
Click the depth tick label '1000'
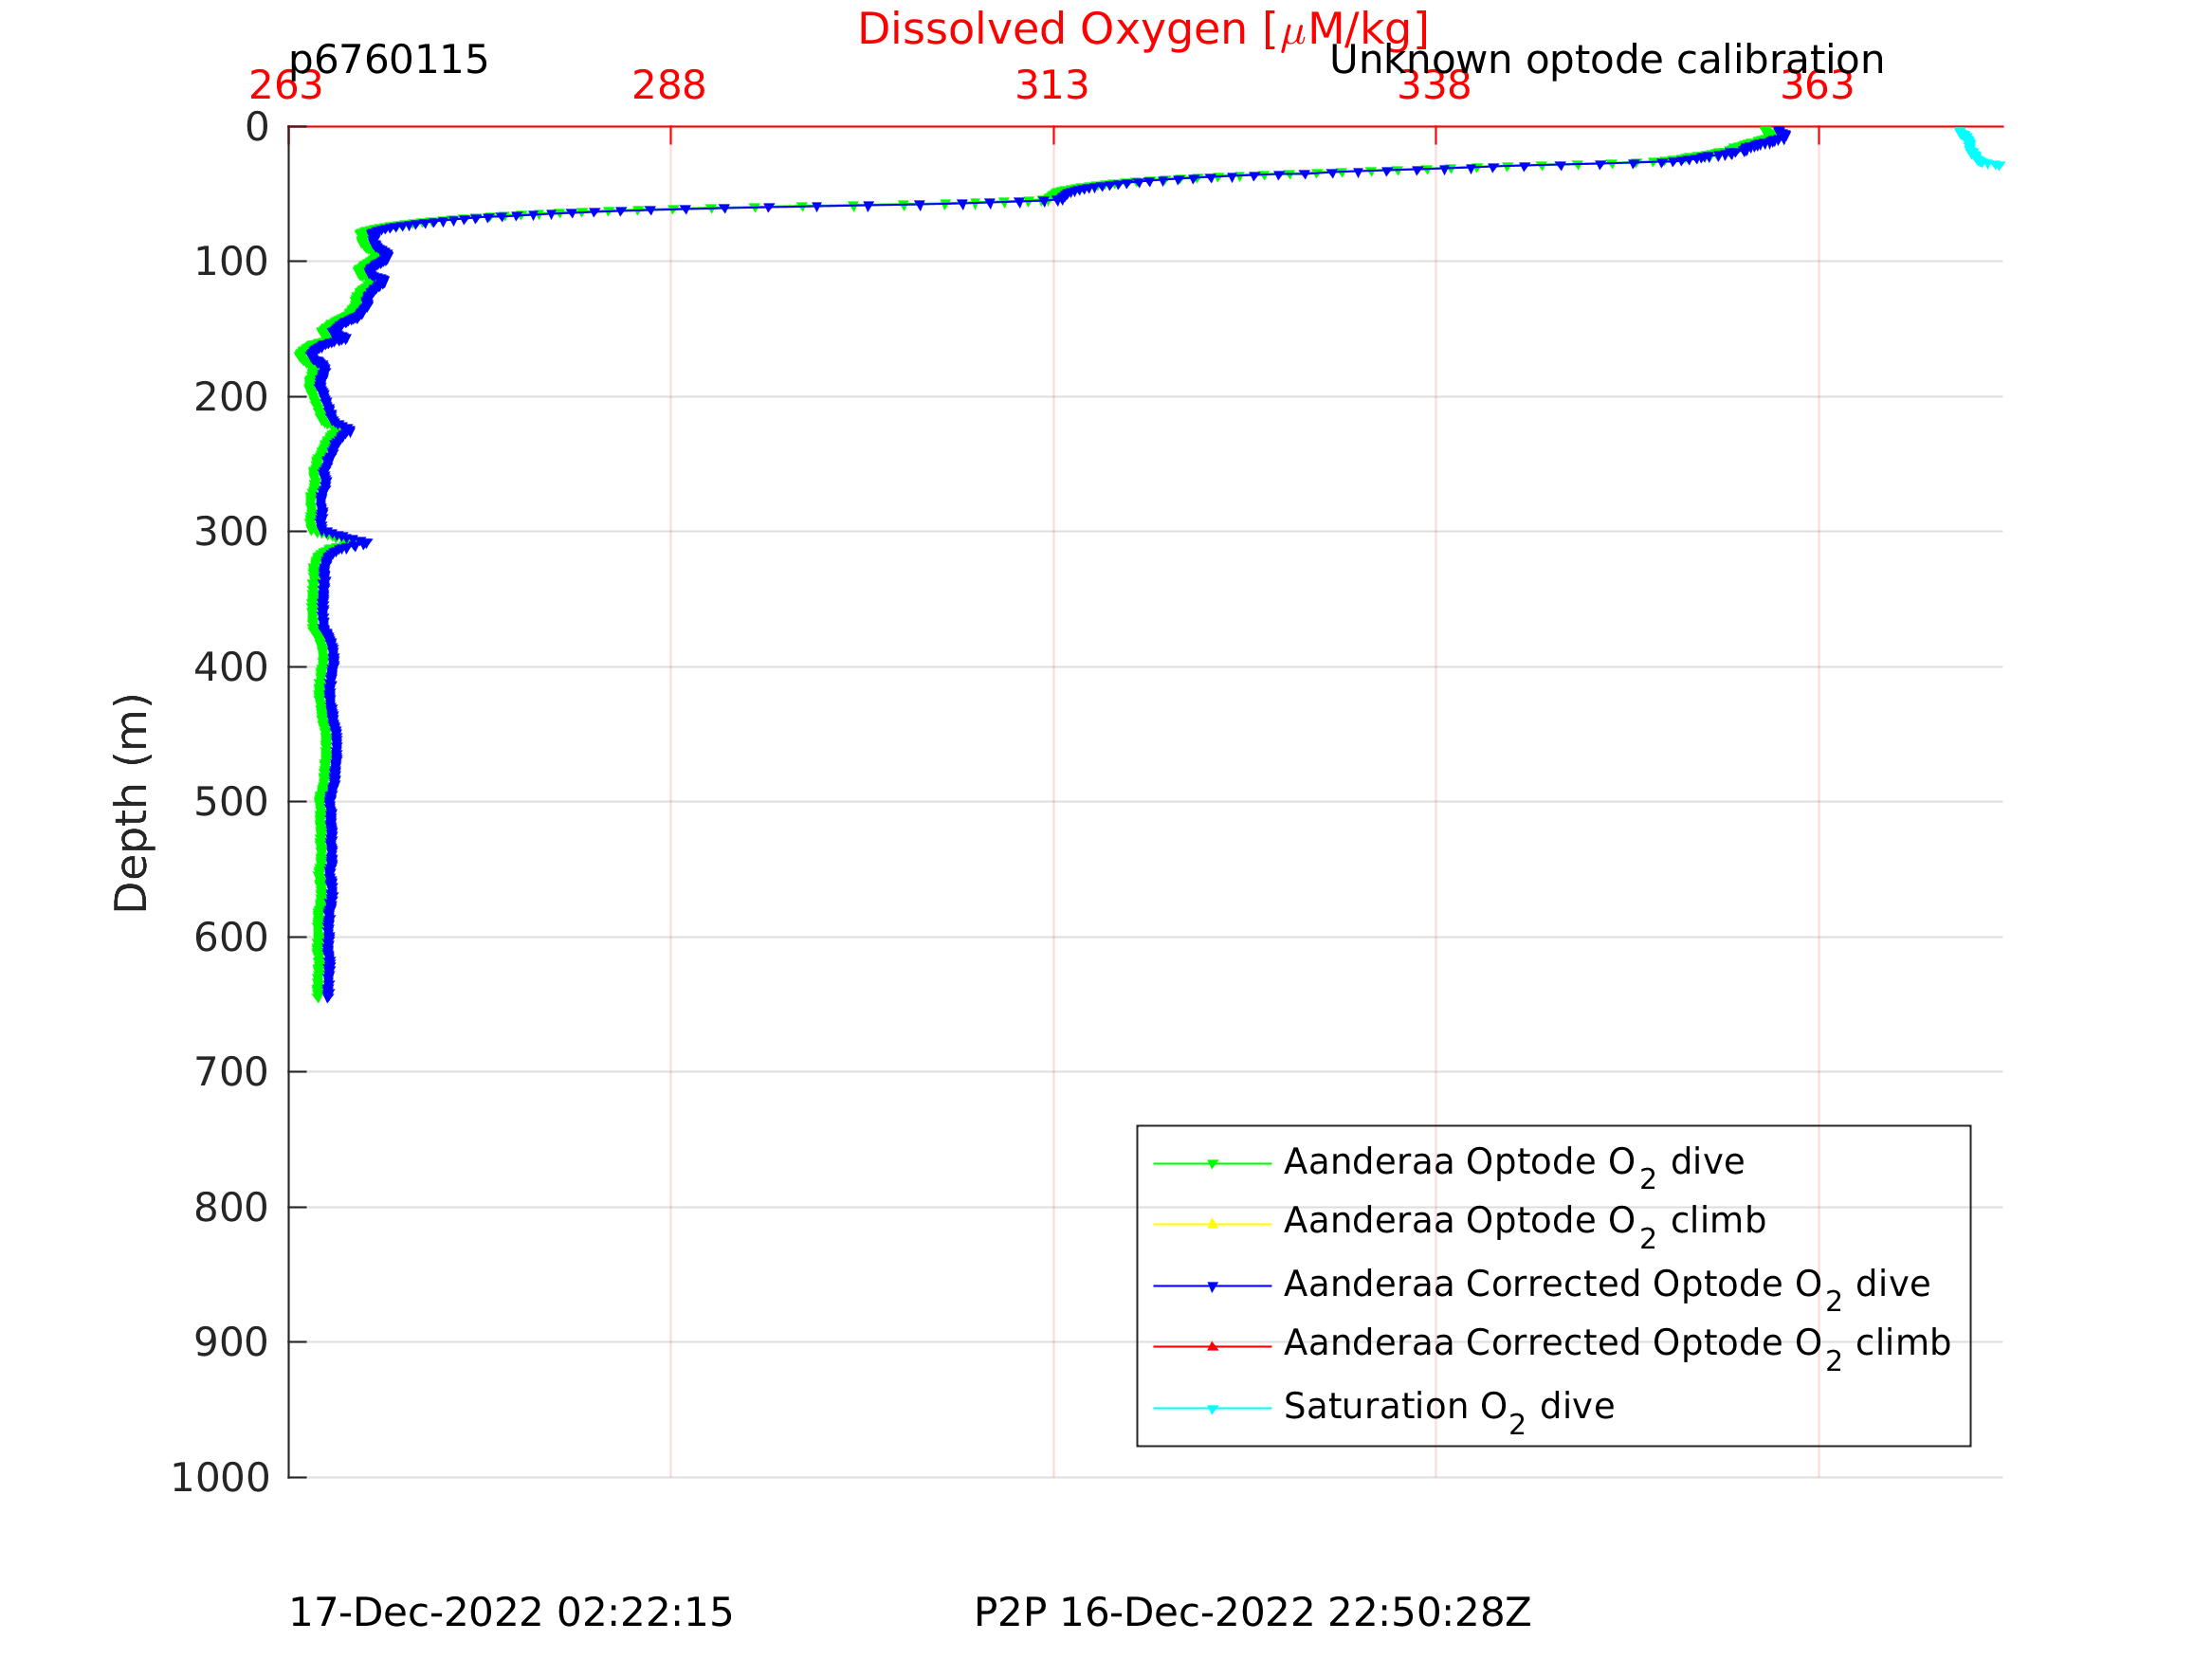pyautogui.click(x=220, y=1477)
